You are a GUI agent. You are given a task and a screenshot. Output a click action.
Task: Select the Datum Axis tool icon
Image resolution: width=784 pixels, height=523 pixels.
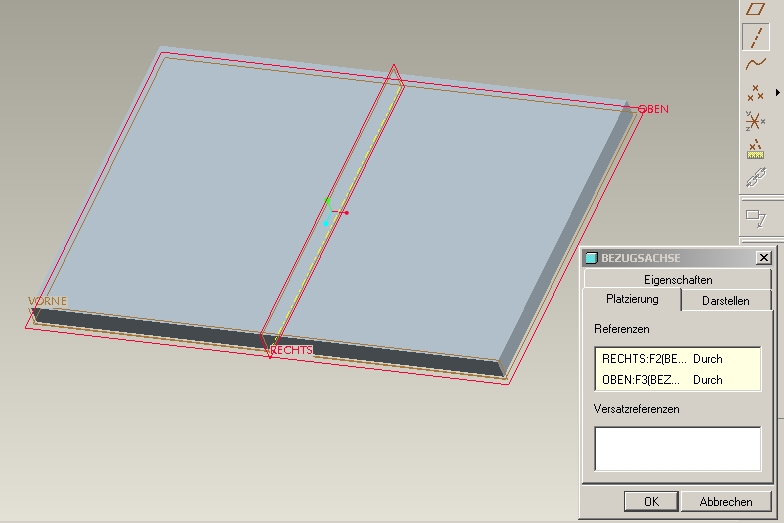[756, 37]
